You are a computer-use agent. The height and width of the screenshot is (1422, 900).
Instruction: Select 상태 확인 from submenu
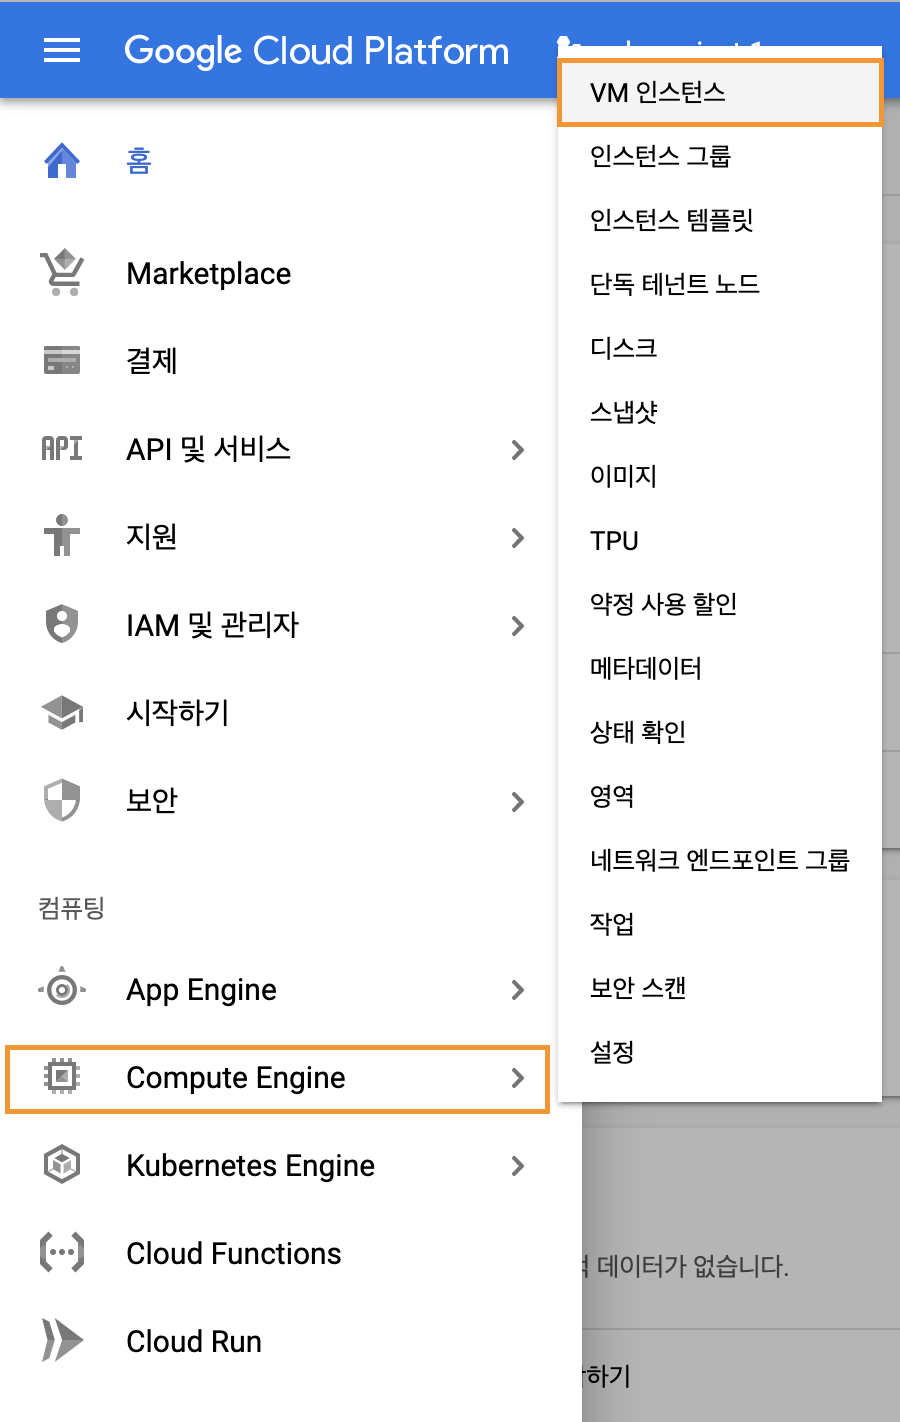pos(720,732)
